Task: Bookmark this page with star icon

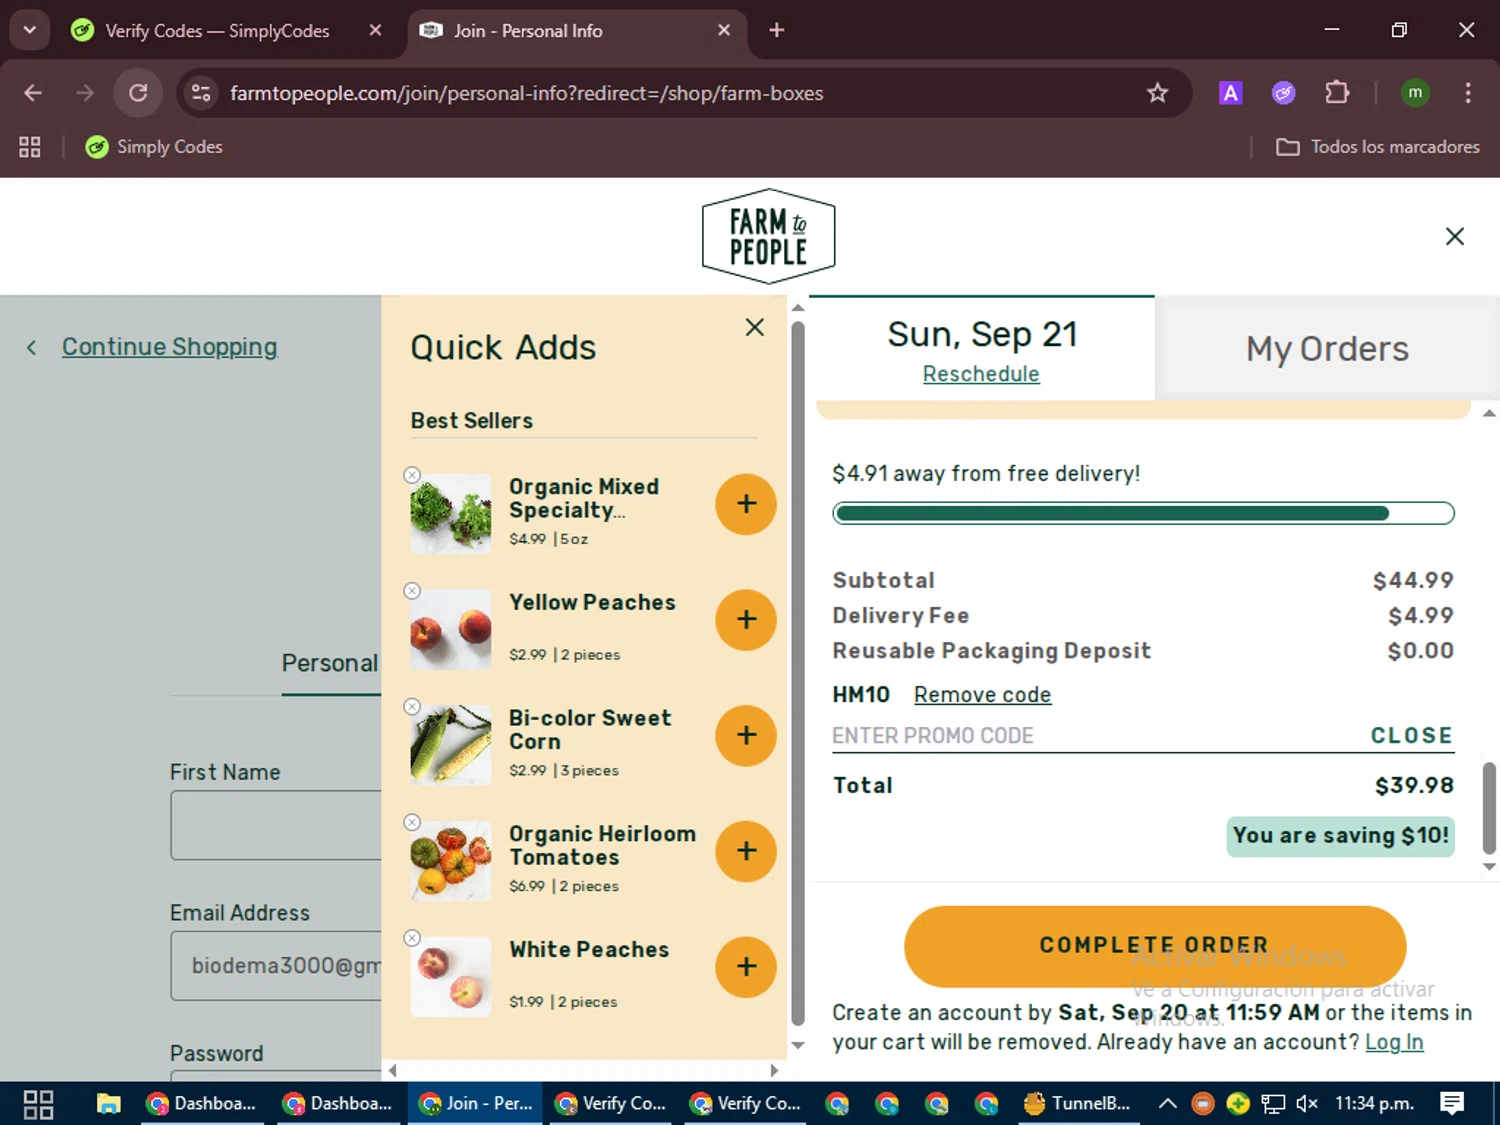Action: coord(1157,93)
